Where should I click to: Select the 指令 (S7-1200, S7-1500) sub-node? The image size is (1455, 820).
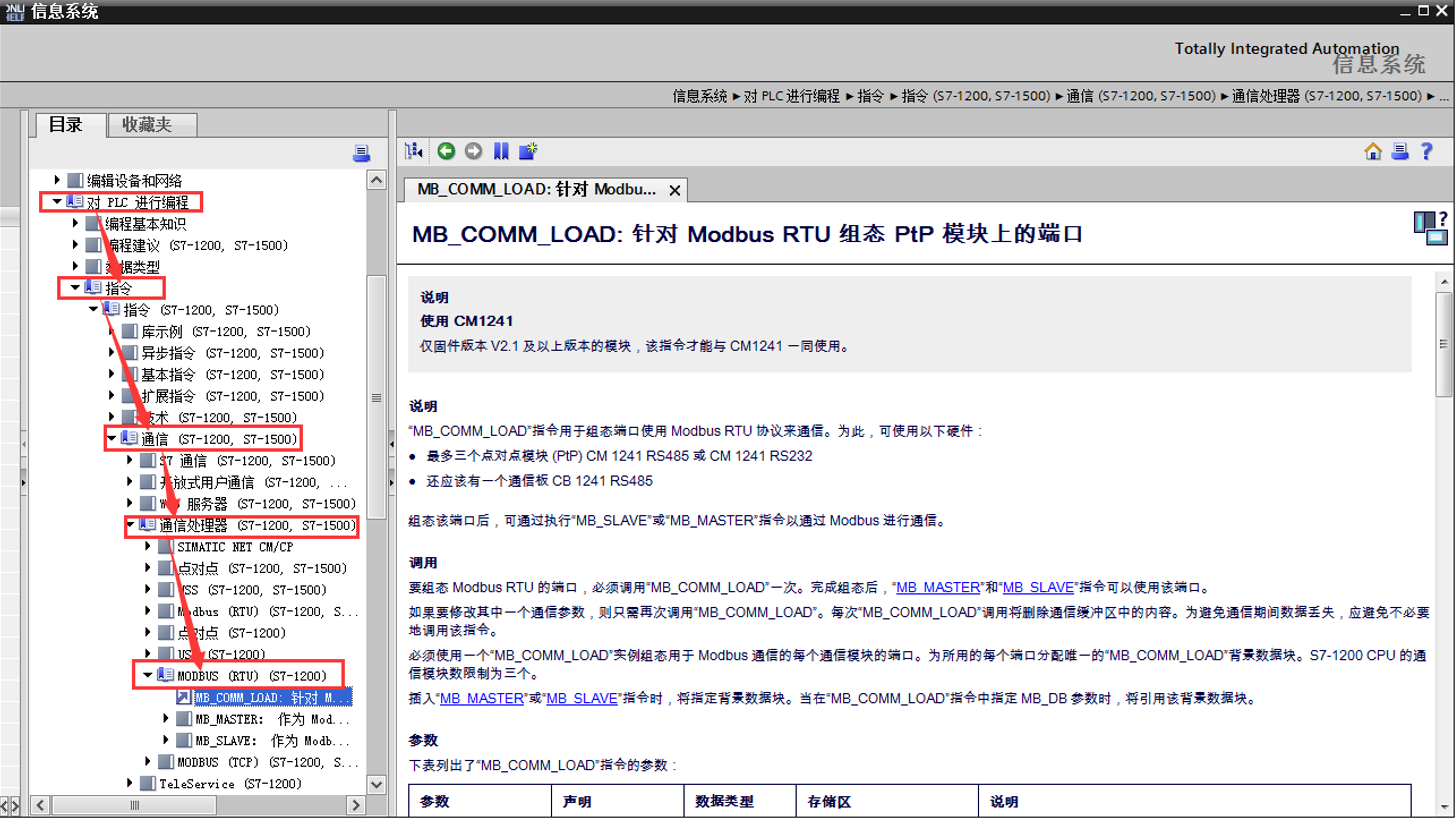(202, 310)
